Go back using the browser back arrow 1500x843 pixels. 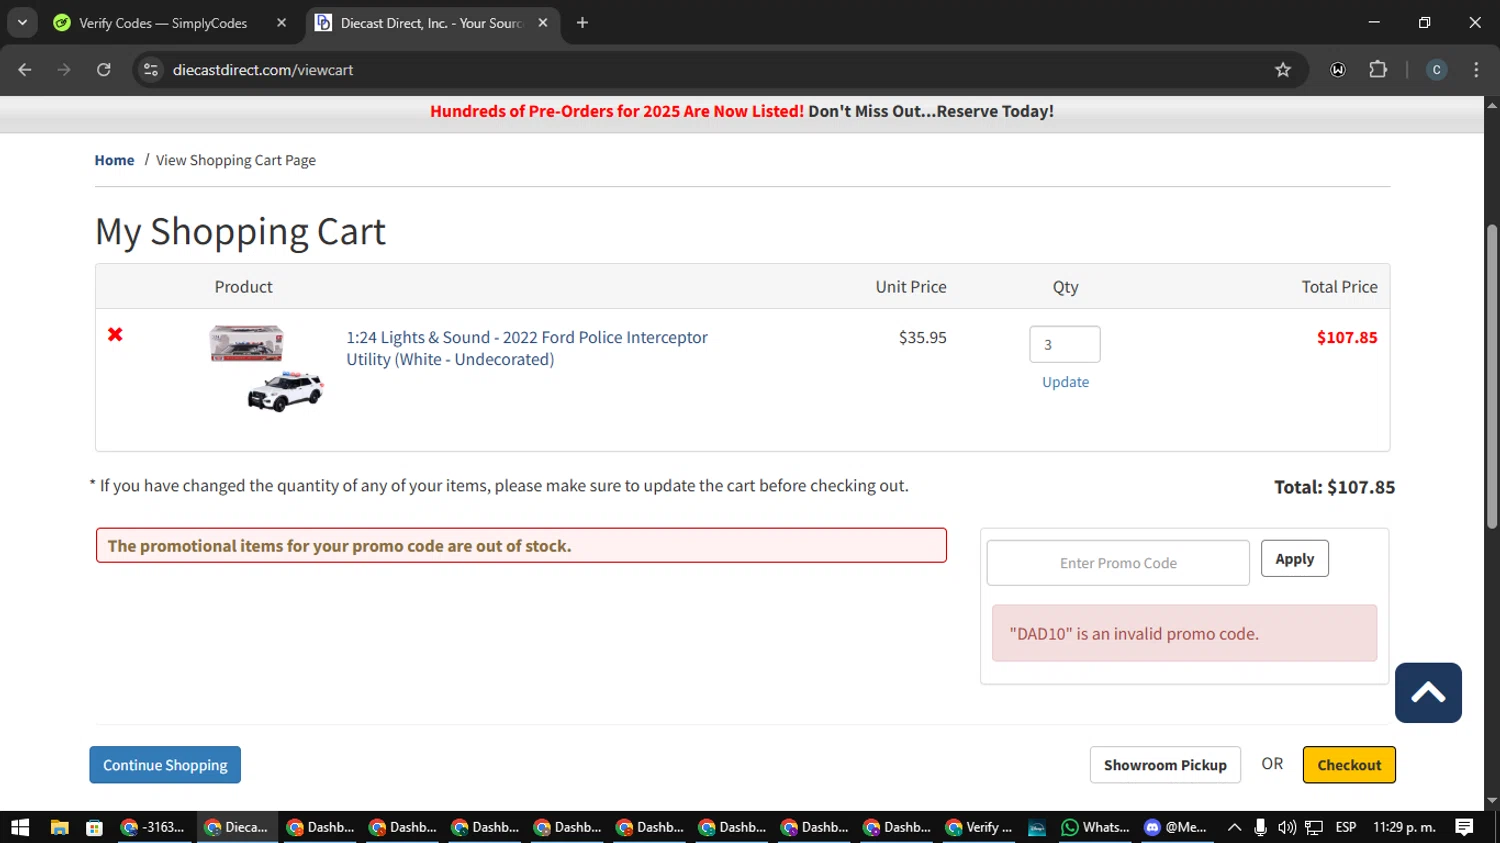25,70
